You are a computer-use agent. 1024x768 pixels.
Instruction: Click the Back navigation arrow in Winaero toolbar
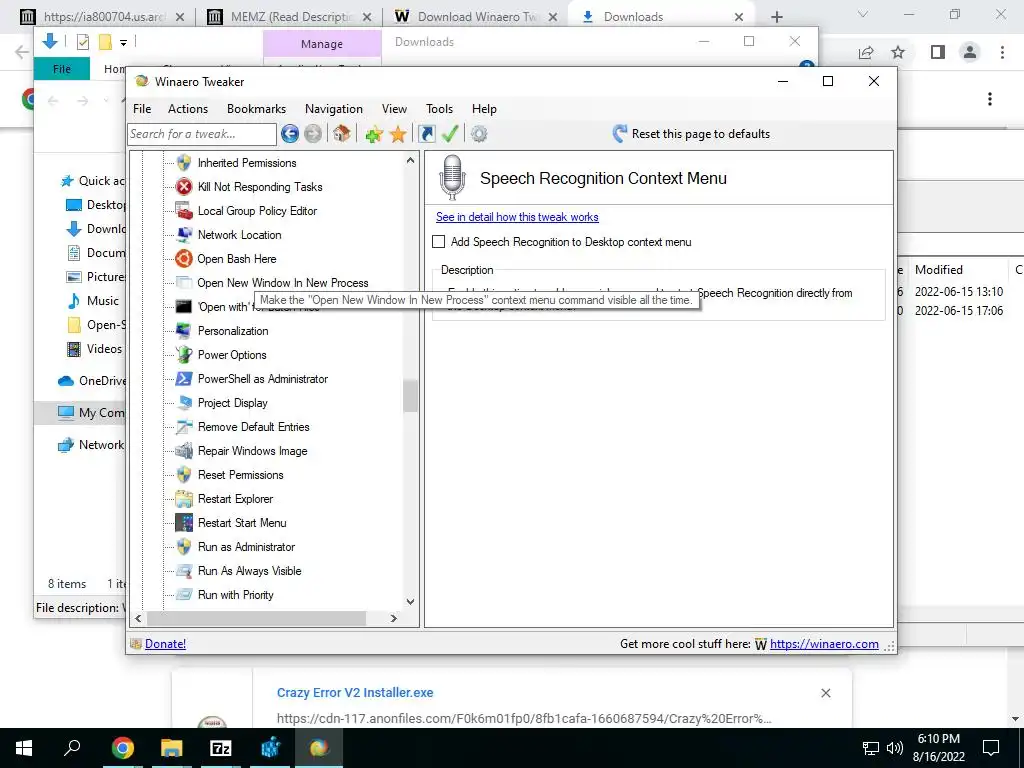(290, 134)
